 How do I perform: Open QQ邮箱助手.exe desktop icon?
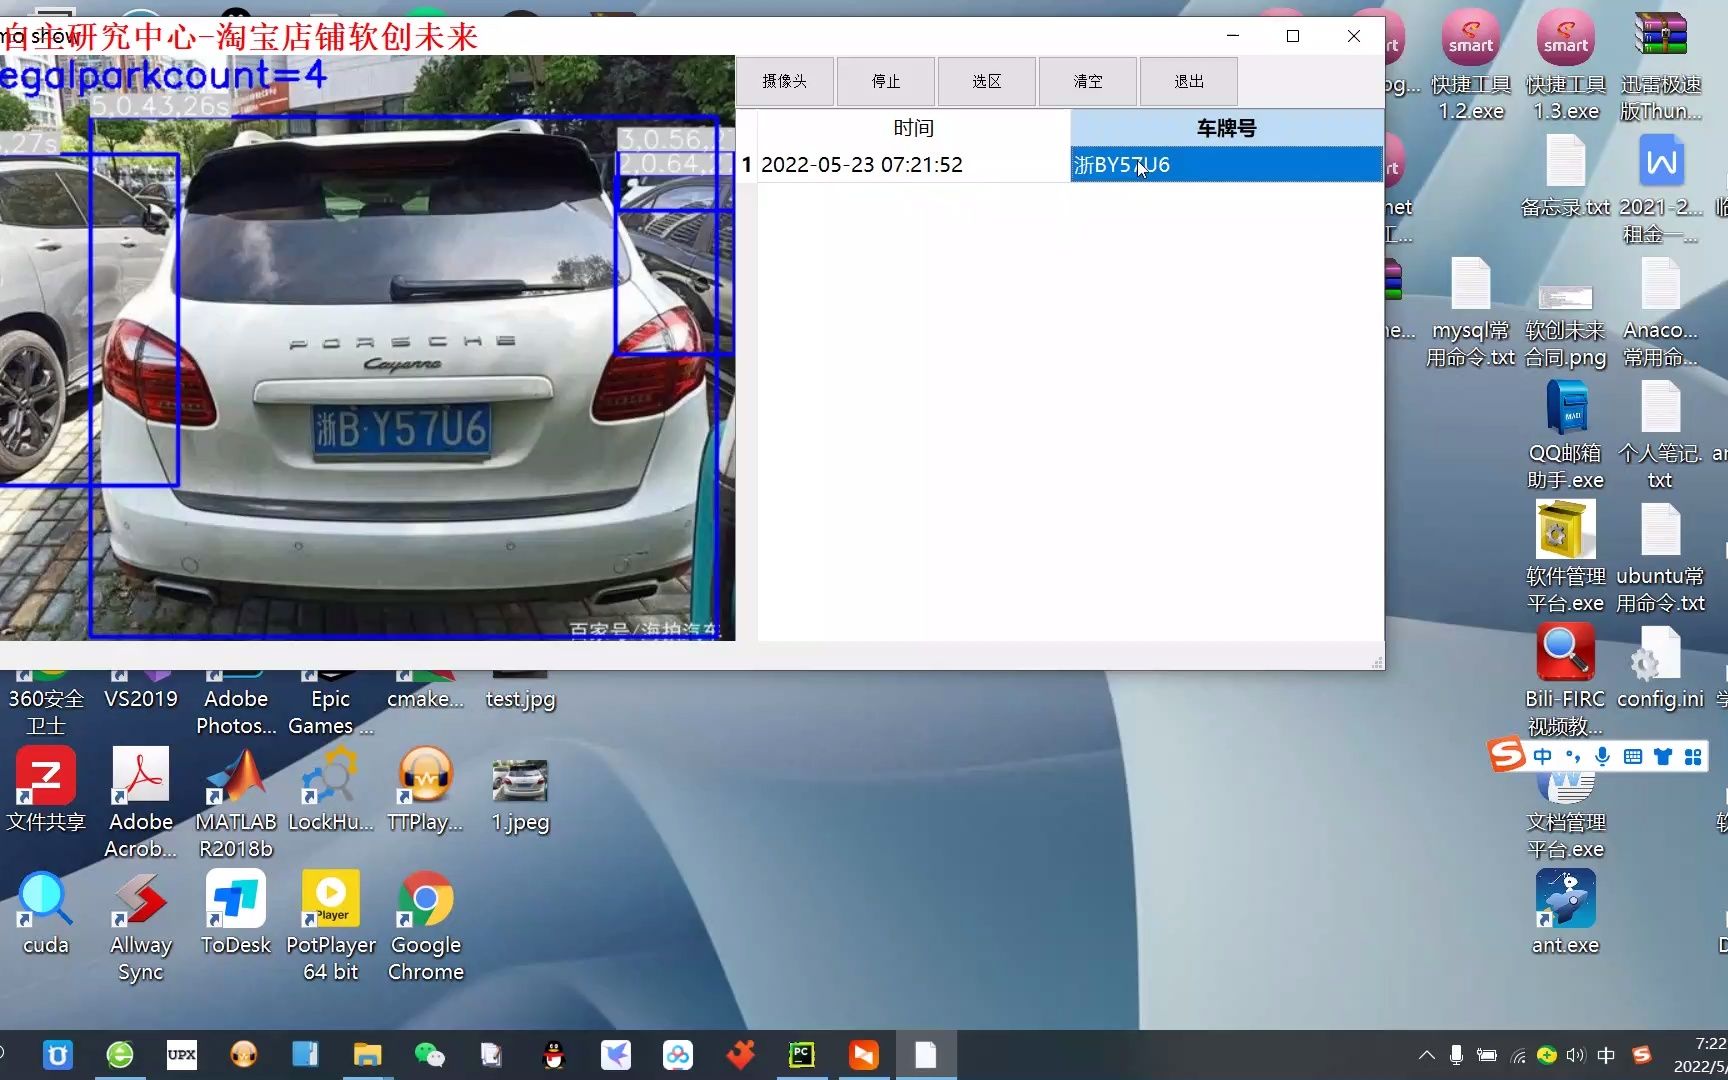[1566, 434]
